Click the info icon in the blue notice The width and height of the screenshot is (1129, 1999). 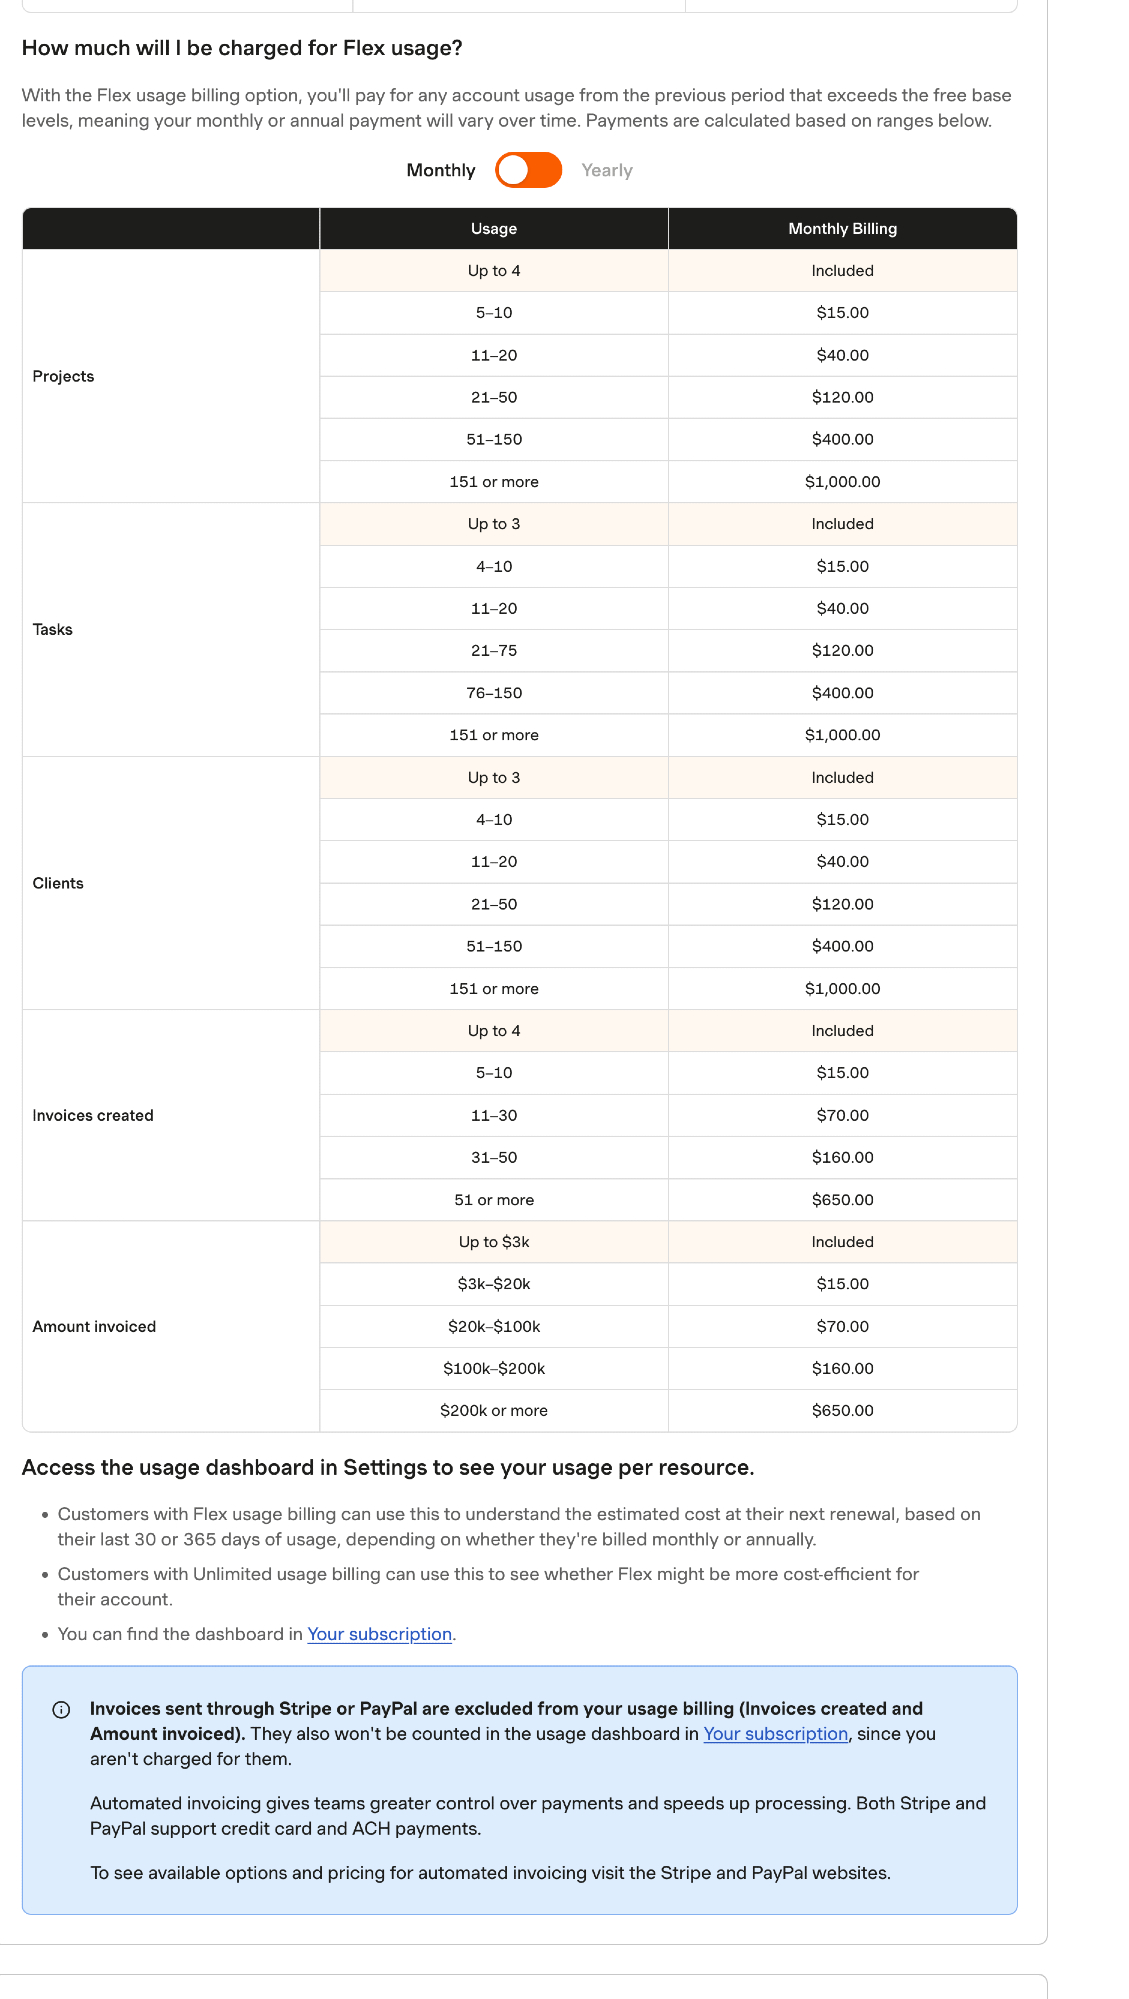click(x=61, y=1709)
